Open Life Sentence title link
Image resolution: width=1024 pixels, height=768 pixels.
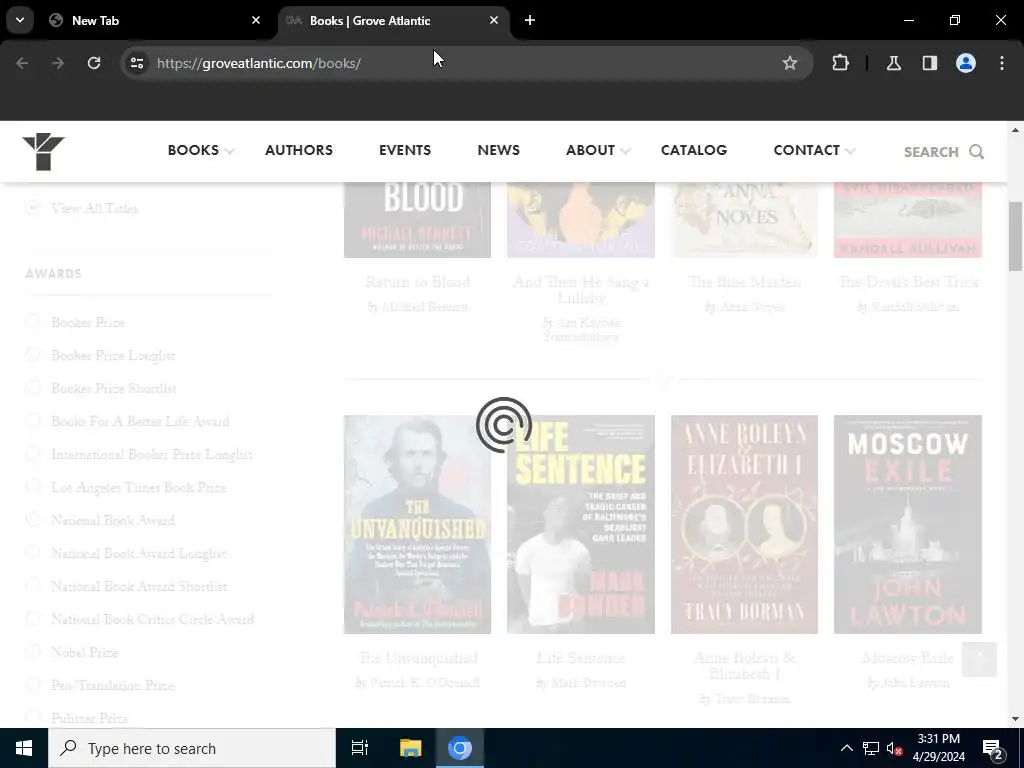tap(581, 658)
